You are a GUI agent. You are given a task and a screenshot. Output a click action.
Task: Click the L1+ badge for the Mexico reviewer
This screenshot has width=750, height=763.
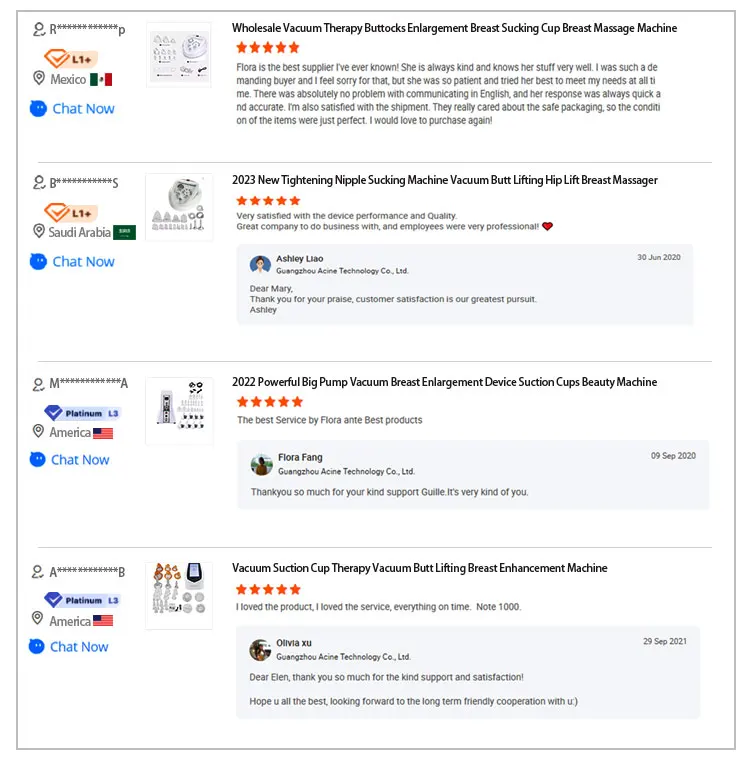click(x=71, y=59)
